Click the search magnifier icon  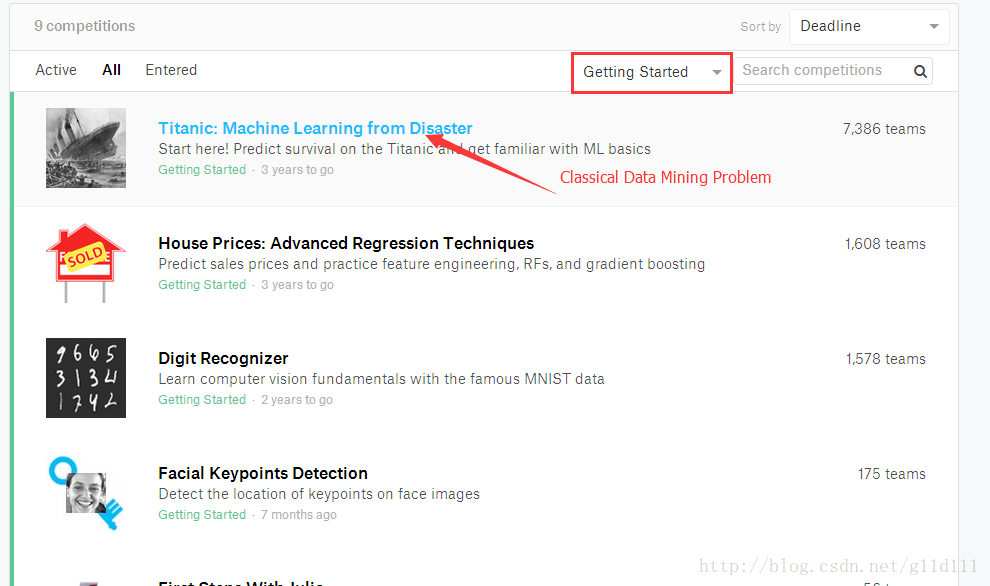[x=920, y=71]
